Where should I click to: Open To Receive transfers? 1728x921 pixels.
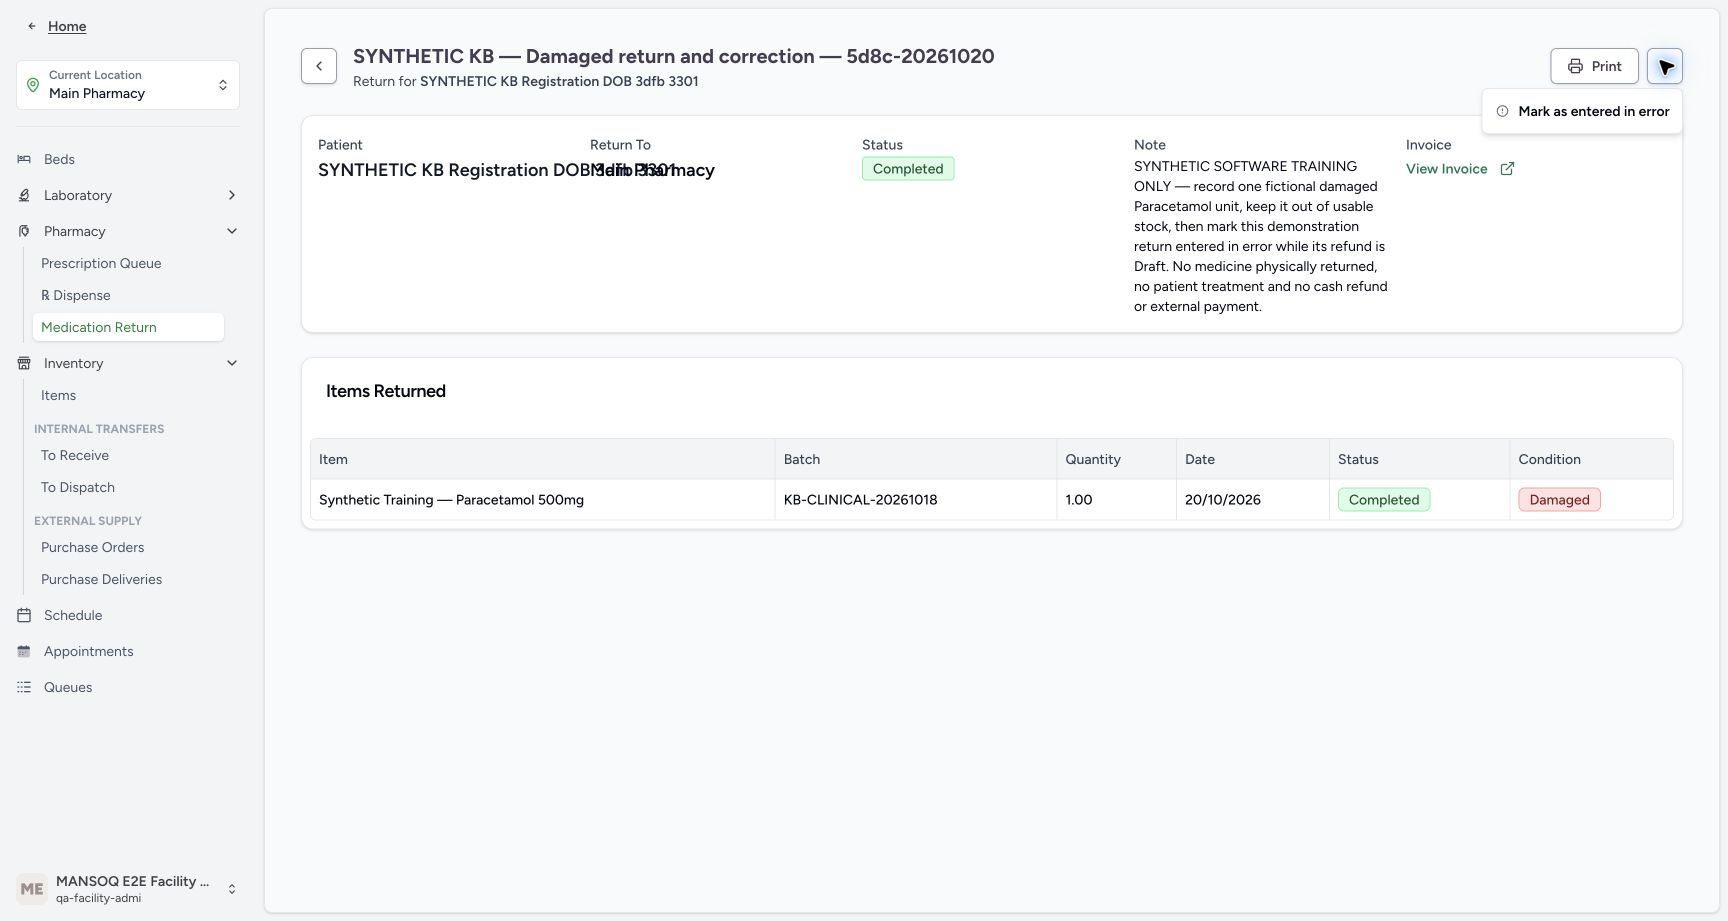[75, 455]
